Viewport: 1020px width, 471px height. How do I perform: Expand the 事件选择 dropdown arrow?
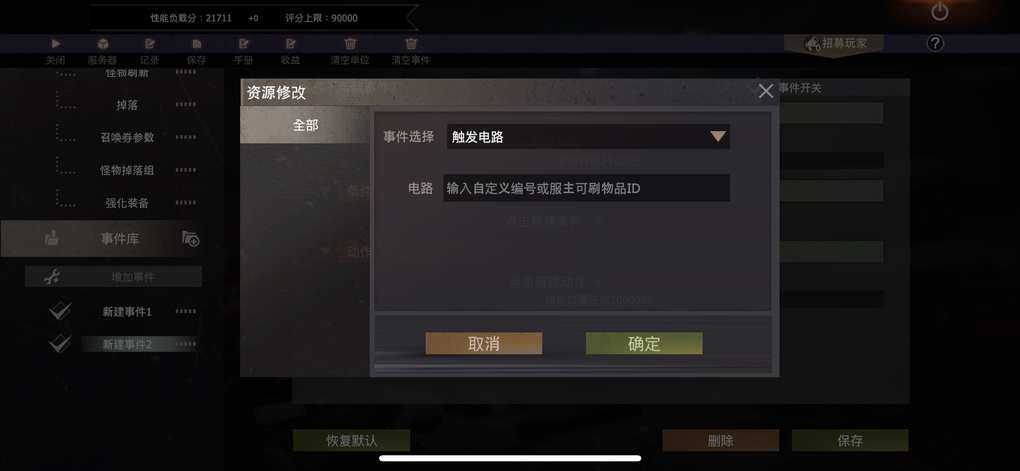[718, 137]
